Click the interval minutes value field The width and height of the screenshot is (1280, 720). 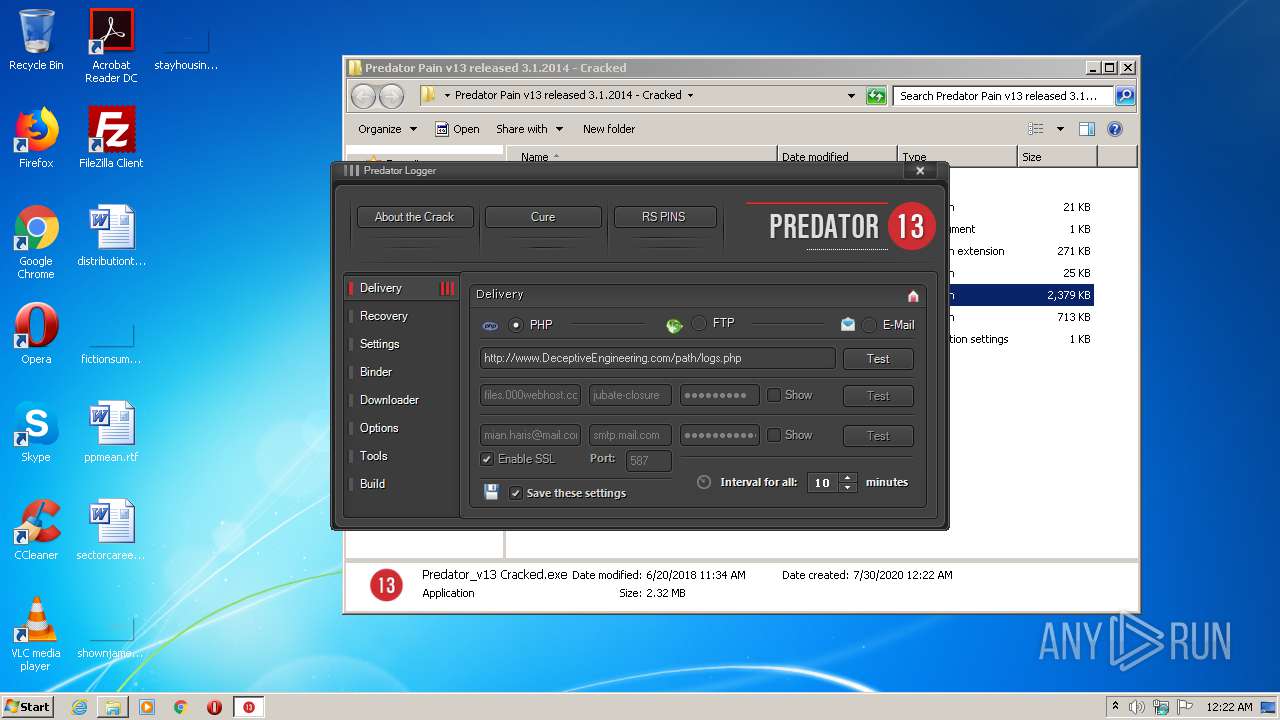click(x=823, y=482)
